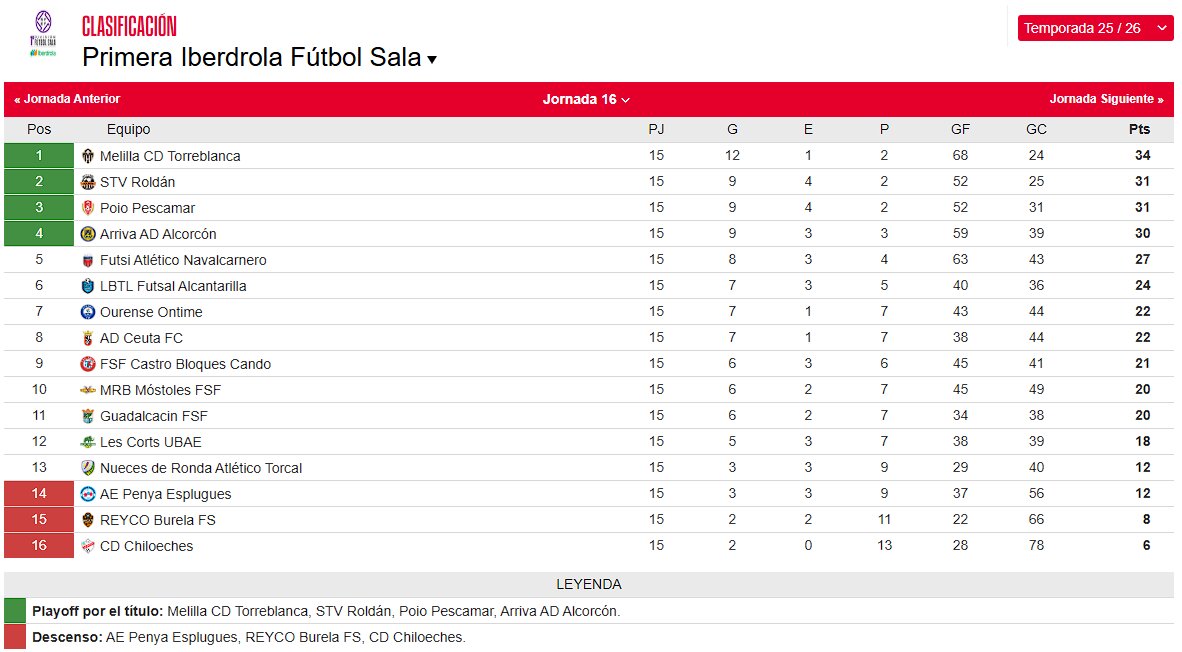Click the Pts column header

(x=1140, y=129)
